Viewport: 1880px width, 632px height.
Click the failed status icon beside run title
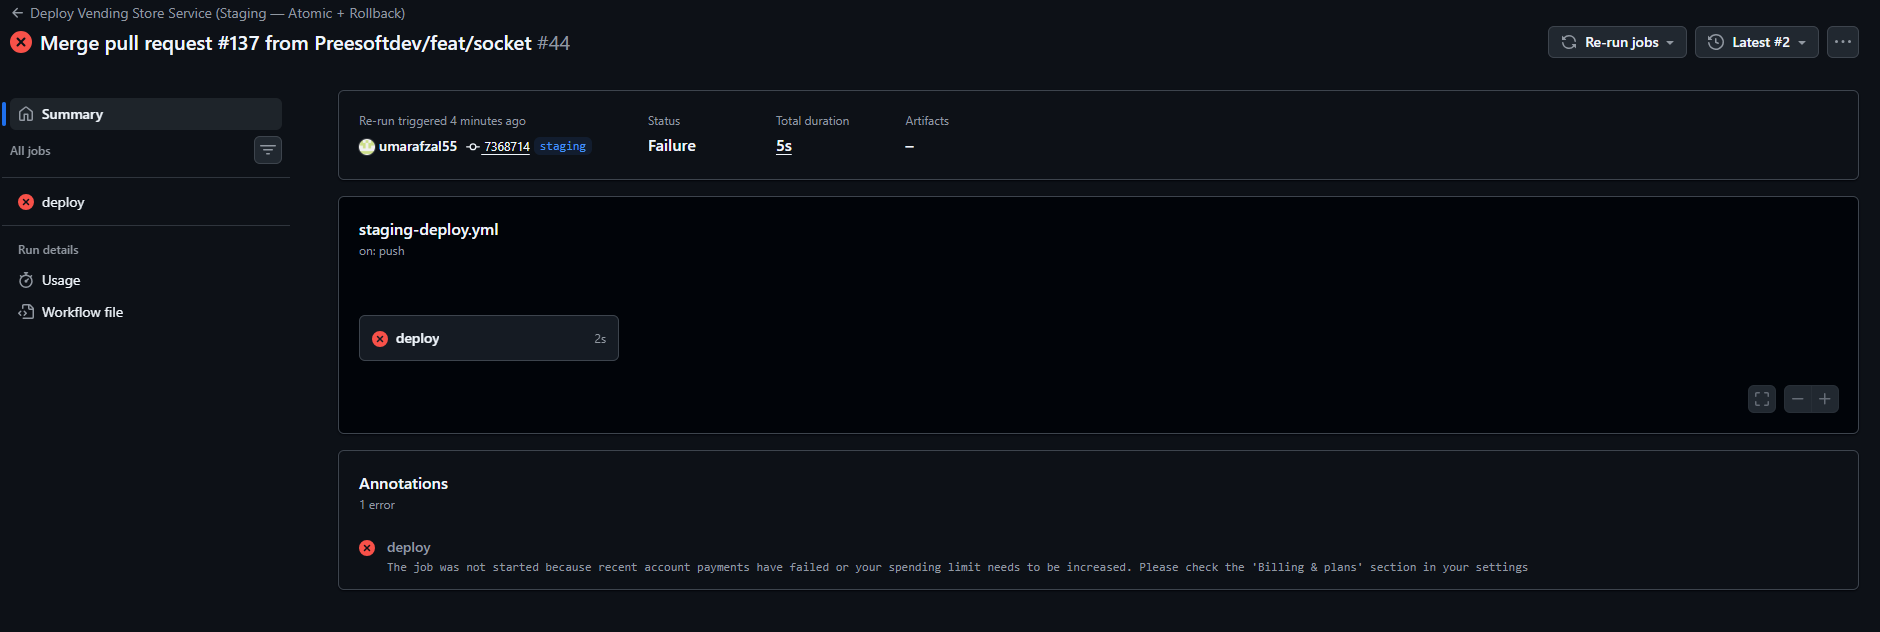point(21,43)
